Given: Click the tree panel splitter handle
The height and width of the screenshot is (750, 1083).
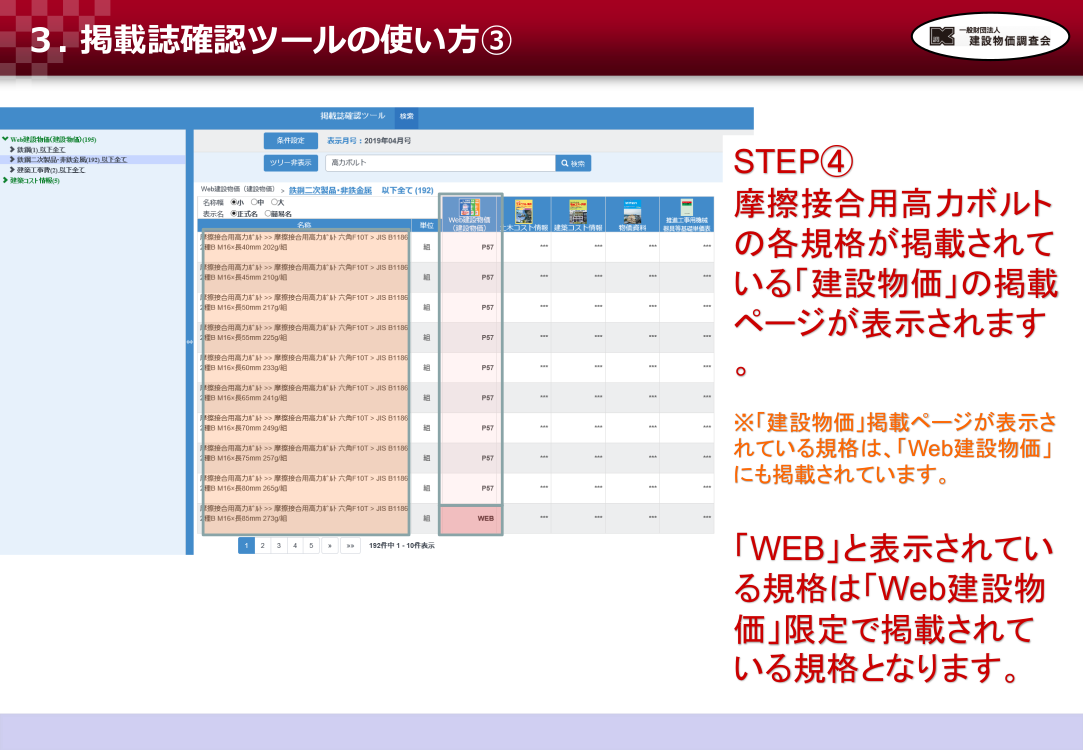Looking at the screenshot, I should (x=190, y=342).
